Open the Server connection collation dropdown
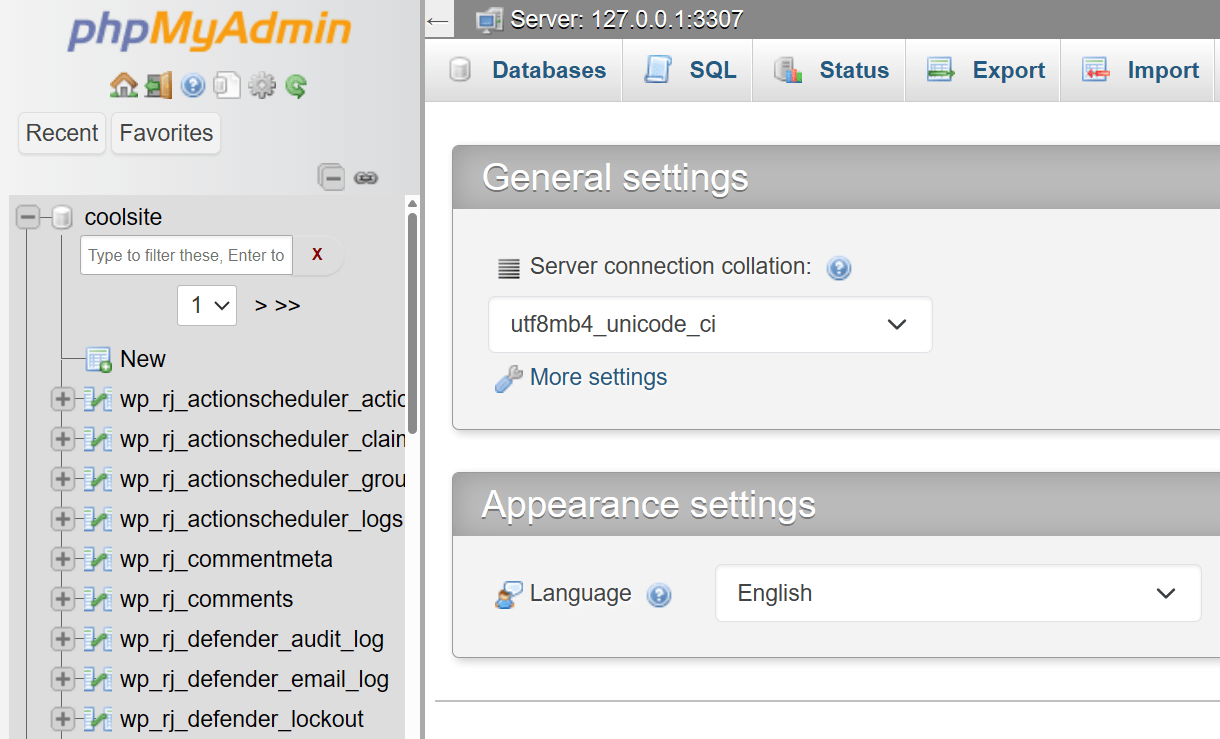This screenshot has height=739, width=1220. coord(710,325)
